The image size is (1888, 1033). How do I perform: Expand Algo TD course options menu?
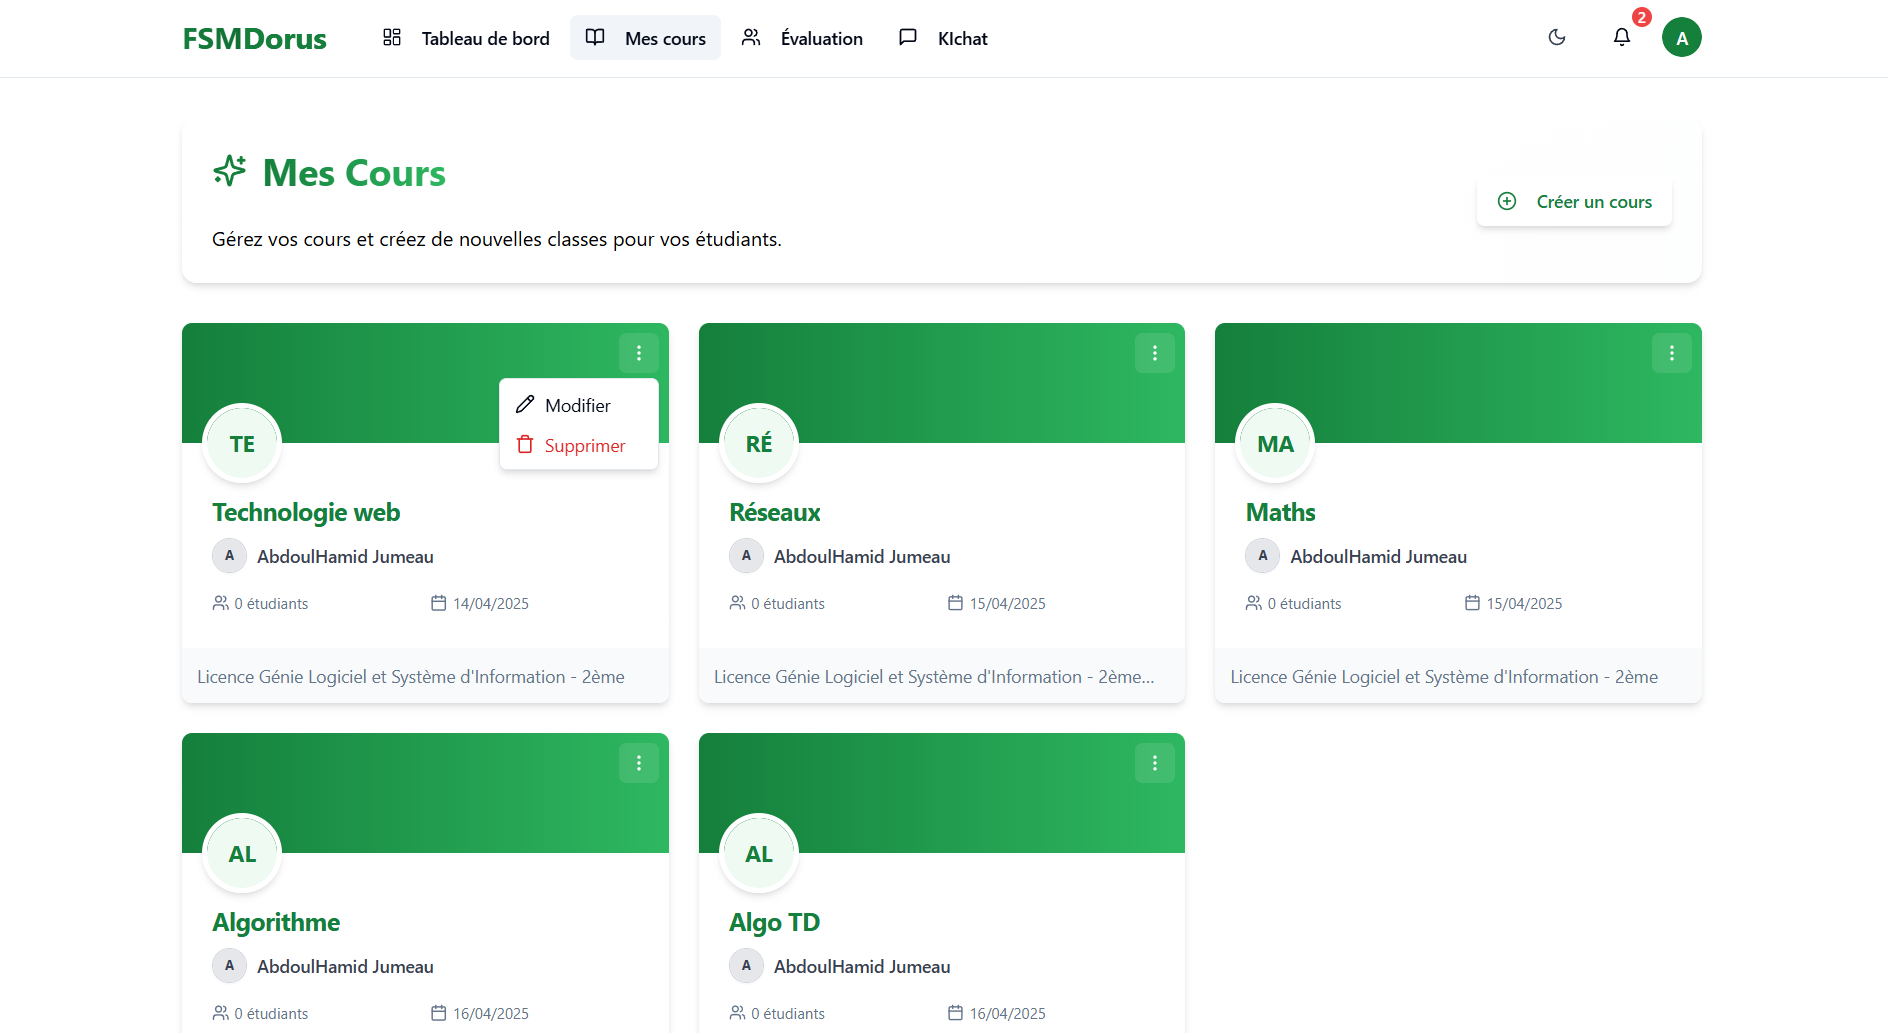point(1155,763)
